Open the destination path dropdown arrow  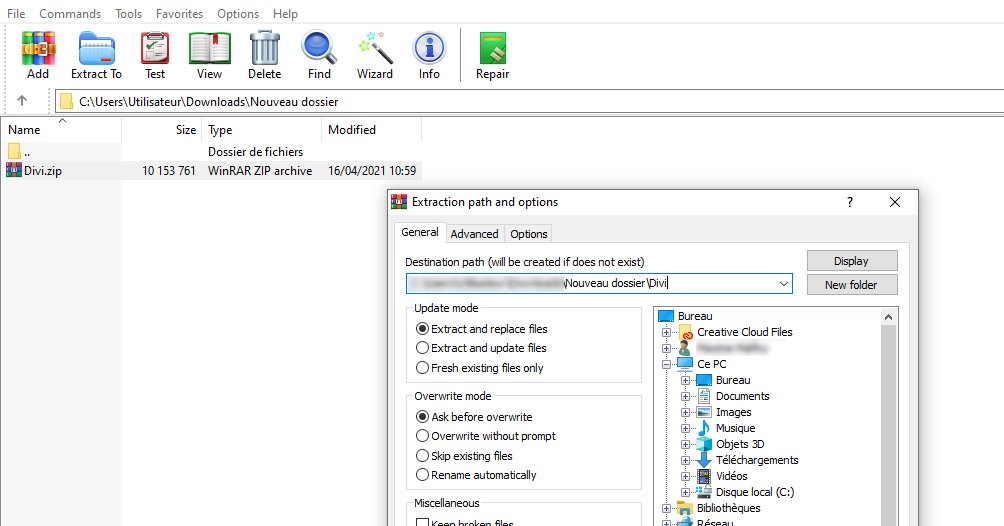click(x=782, y=284)
